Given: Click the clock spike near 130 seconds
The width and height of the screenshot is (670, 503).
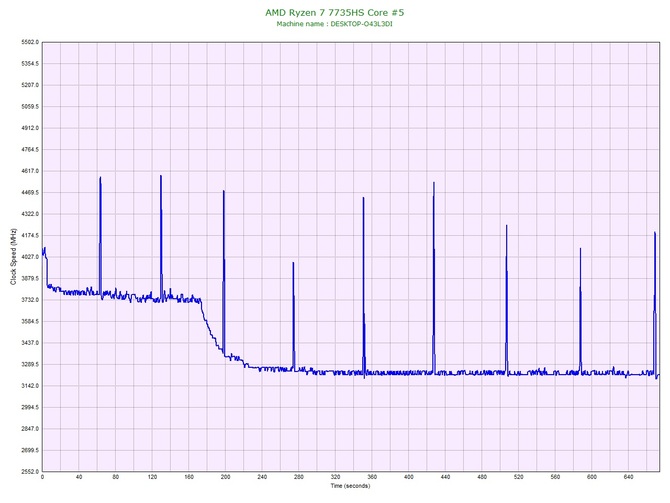Looking at the screenshot, I should pos(161,237).
